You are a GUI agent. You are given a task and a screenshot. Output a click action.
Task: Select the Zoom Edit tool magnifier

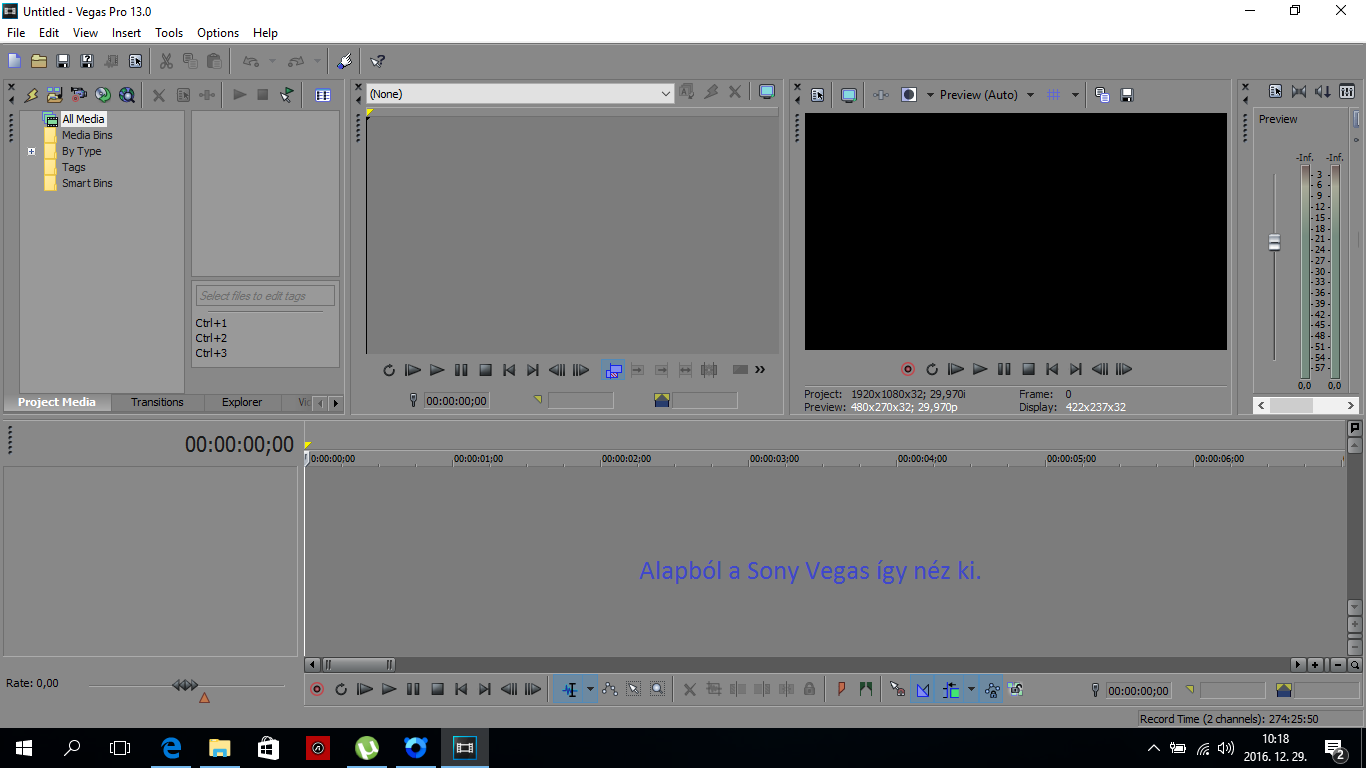click(657, 689)
